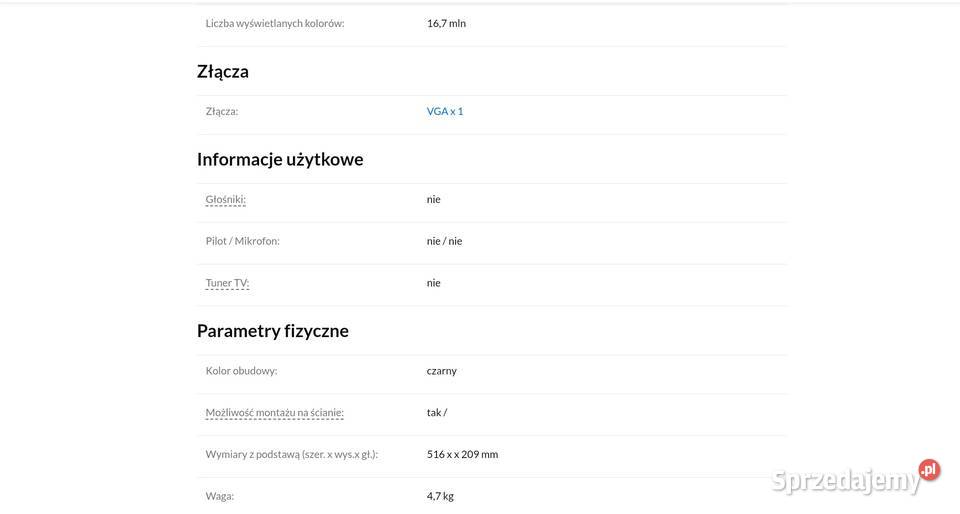
Task: Click the 16,7 mln colors value
Action: [x=446, y=23]
